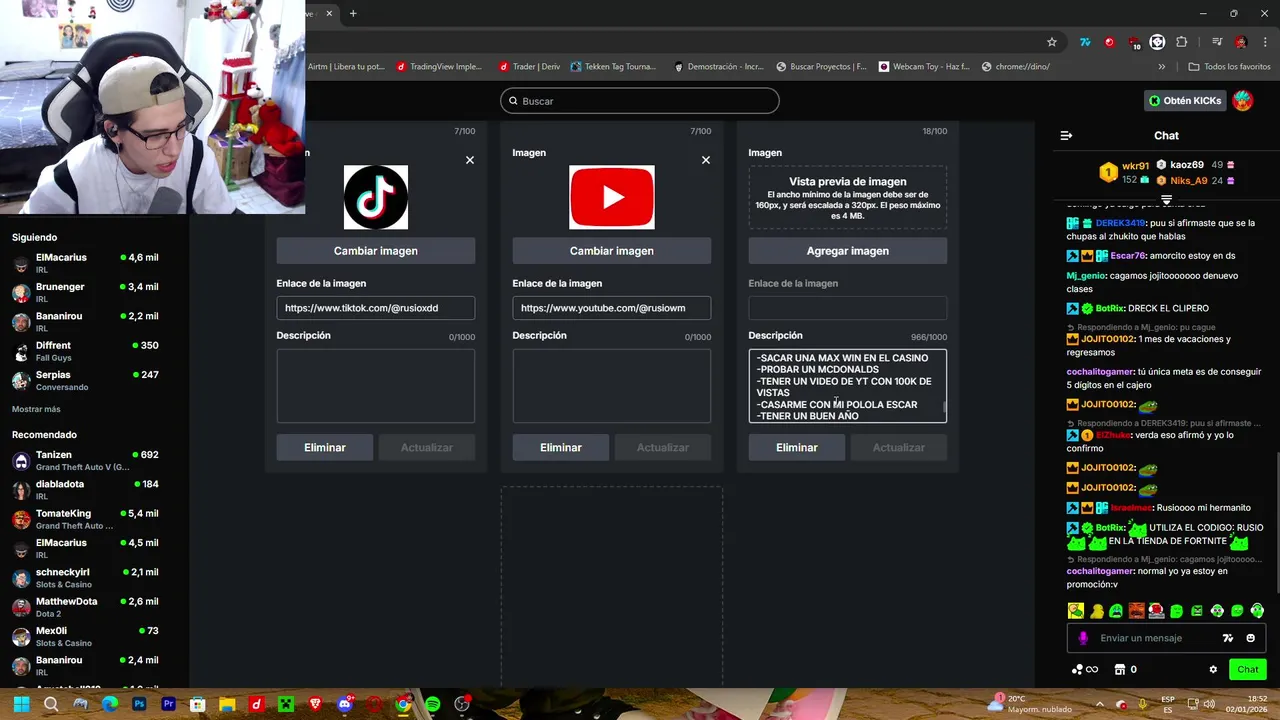This screenshot has width=1280, height=720.
Task: Open the Chrome extensions puzzle icon
Action: 1182,42
